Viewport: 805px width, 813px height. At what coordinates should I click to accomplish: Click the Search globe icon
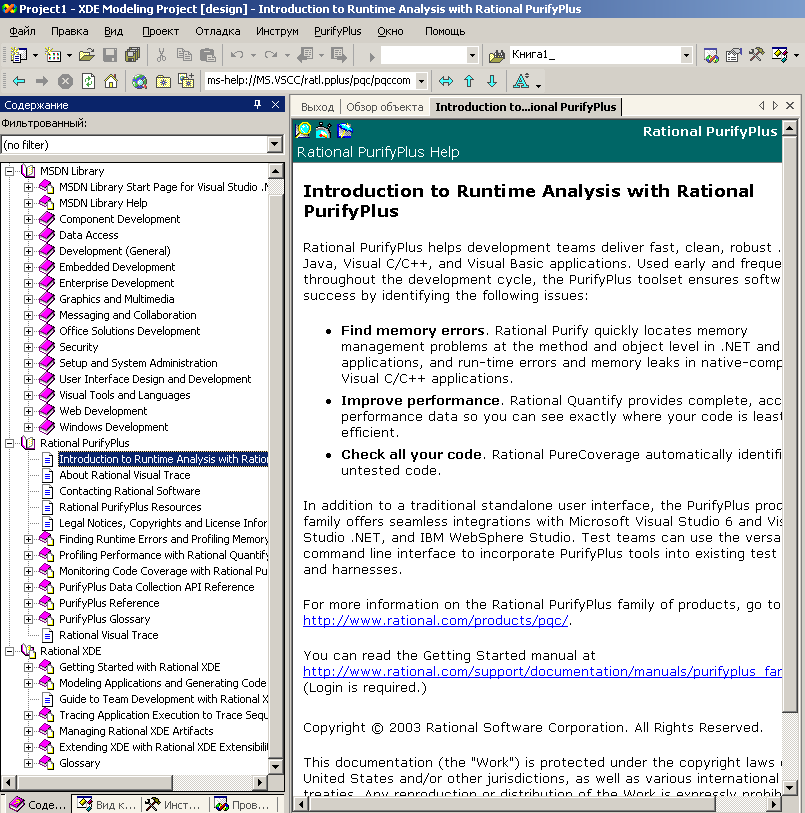coord(139,81)
